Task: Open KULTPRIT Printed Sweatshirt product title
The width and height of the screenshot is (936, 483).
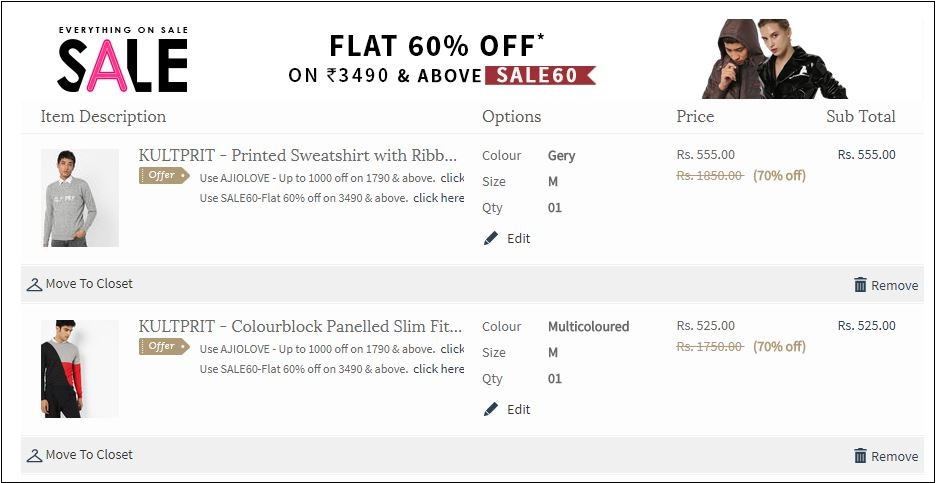Action: click(x=298, y=155)
